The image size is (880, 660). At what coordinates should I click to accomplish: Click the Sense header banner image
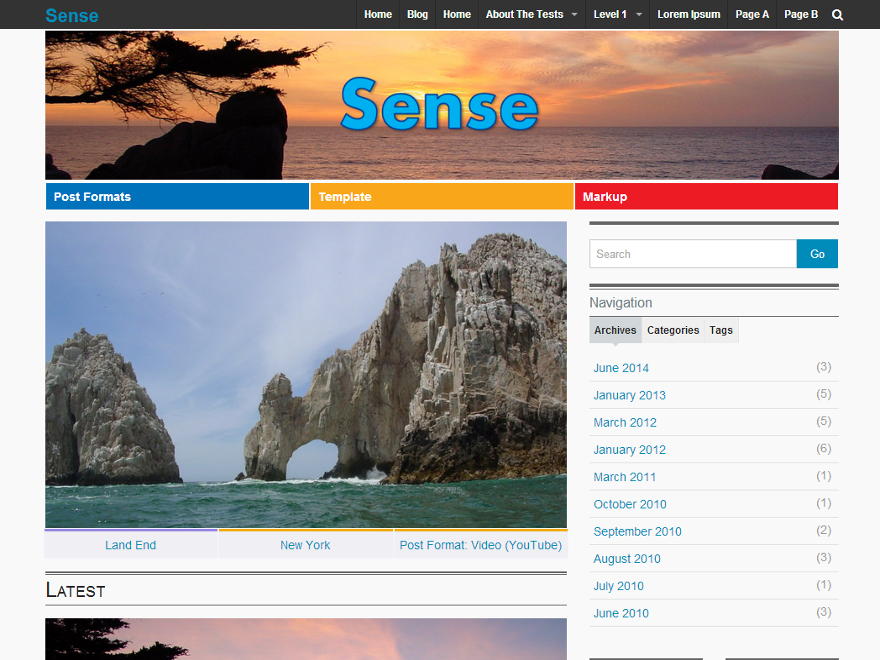(440, 104)
